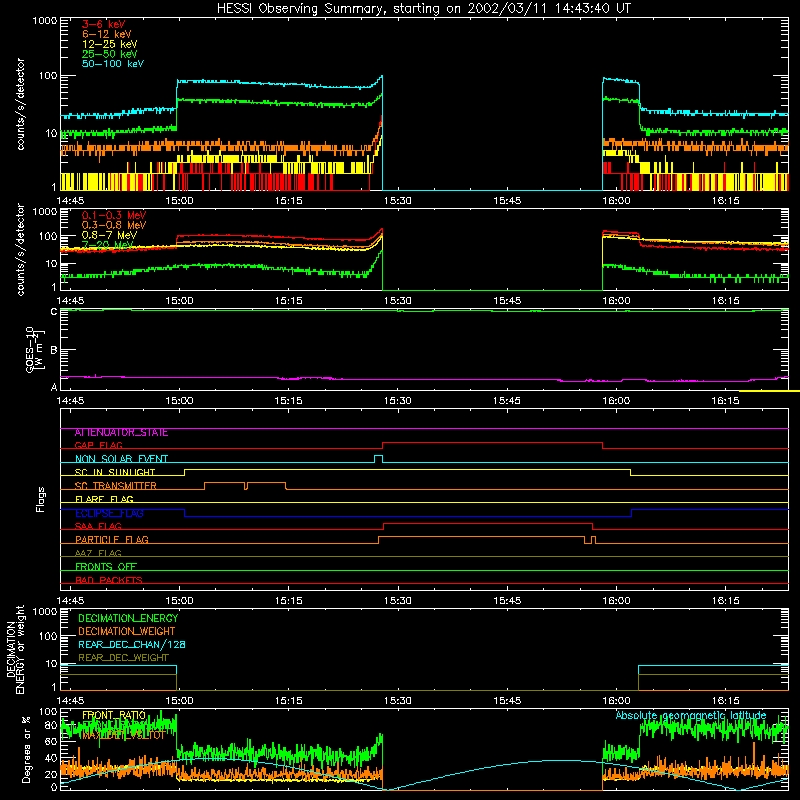The height and width of the screenshot is (800, 800).
Task: Click the 15:30 tick under the top plot
Action: (x=397, y=201)
